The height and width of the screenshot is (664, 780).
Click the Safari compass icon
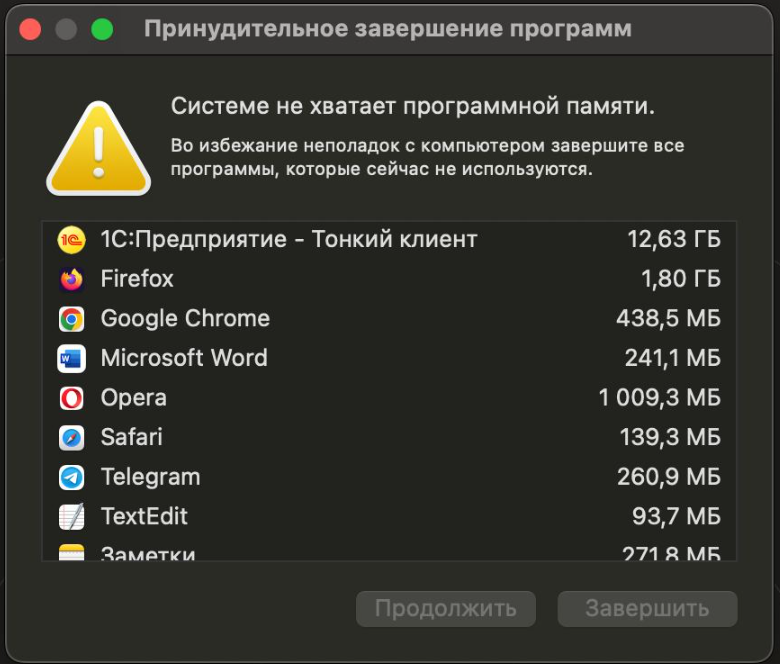pos(72,438)
